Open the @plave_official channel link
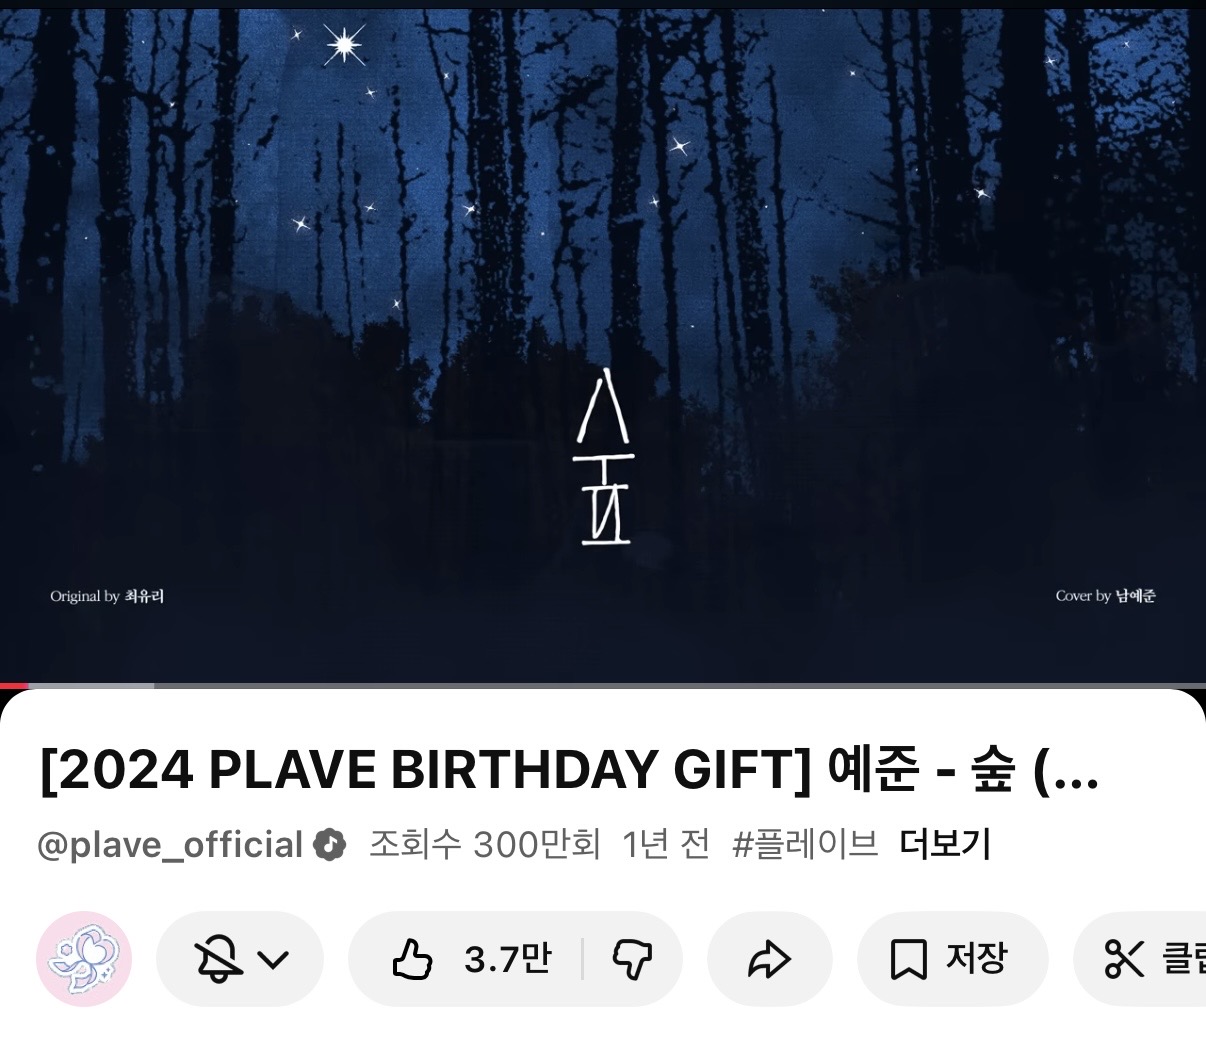Image resolution: width=1206 pixels, height=1040 pixels. tap(170, 845)
